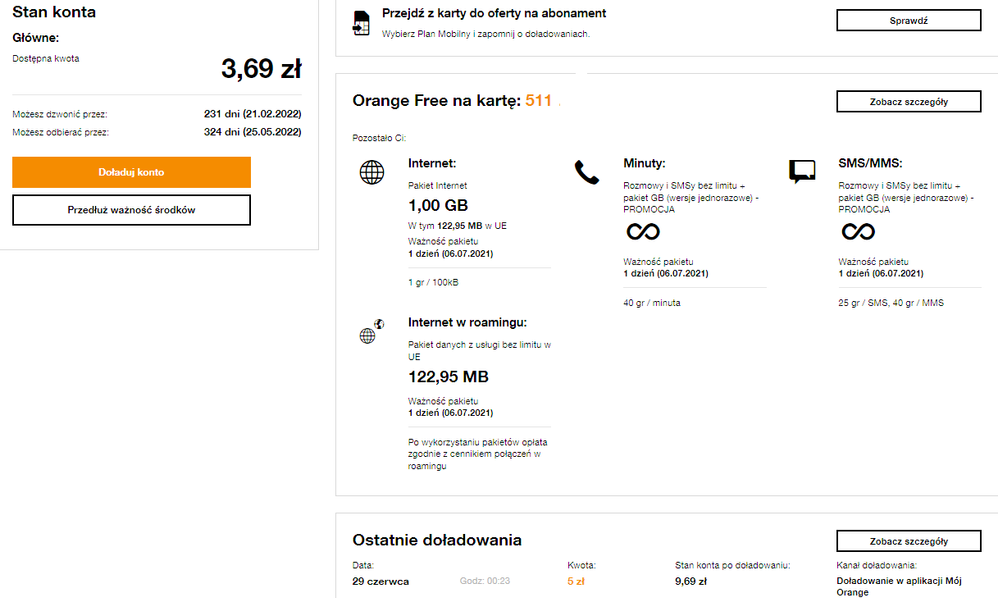Click the 29 czerwca top-up date
This screenshot has height=598, width=998.
380,581
